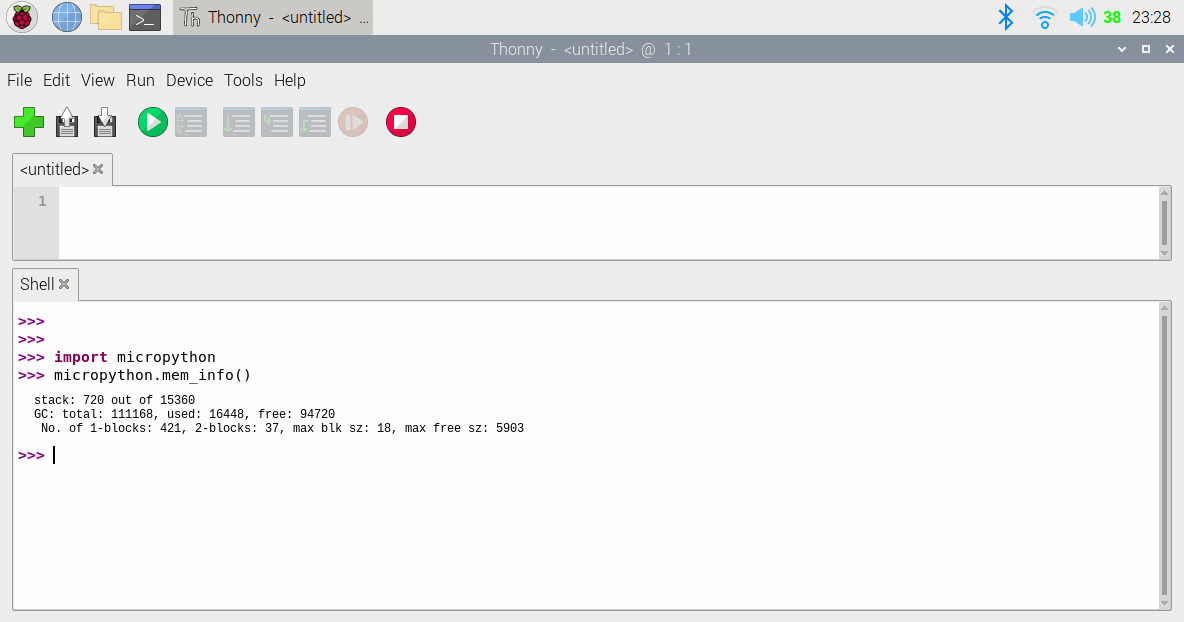Image resolution: width=1184 pixels, height=622 pixels.
Task: Load a script with the open icon
Action: pos(66,122)
